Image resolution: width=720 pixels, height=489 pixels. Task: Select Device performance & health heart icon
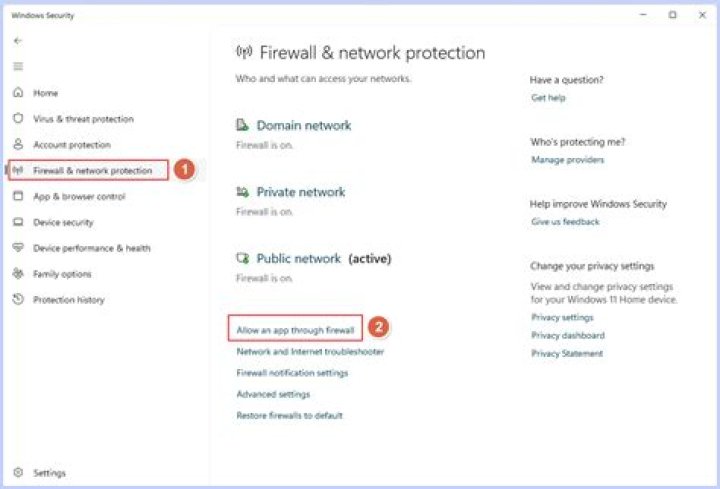[x=18, y=248]
